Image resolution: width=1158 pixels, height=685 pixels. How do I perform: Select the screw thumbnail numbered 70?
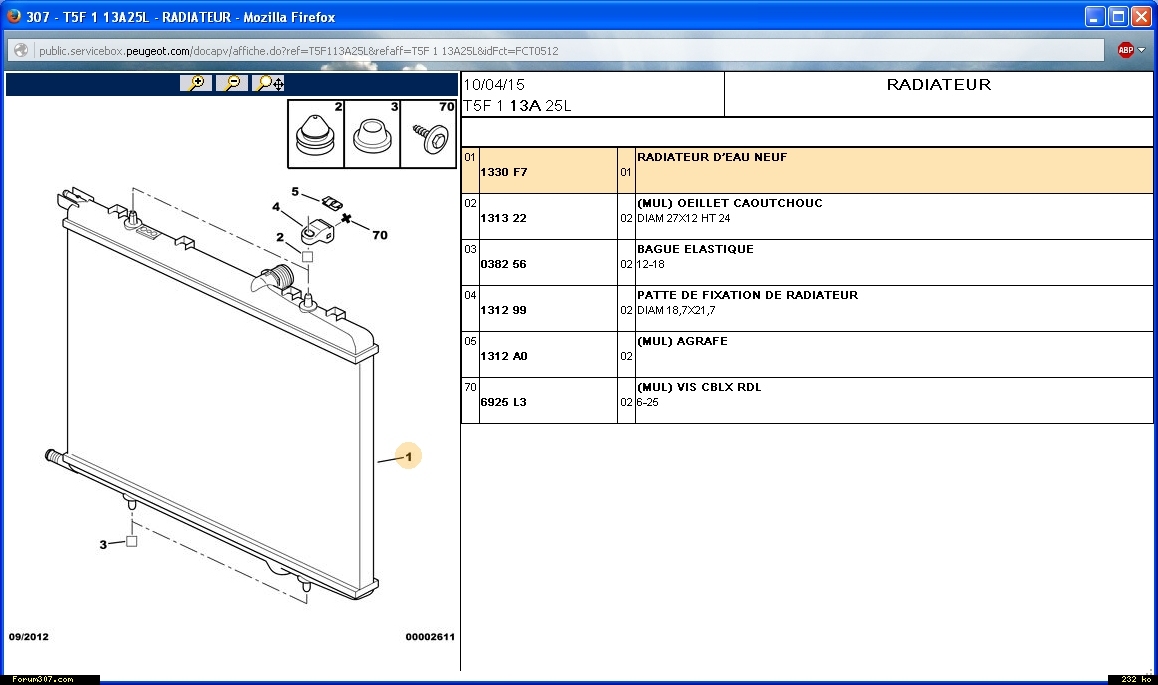pos(429,136)
